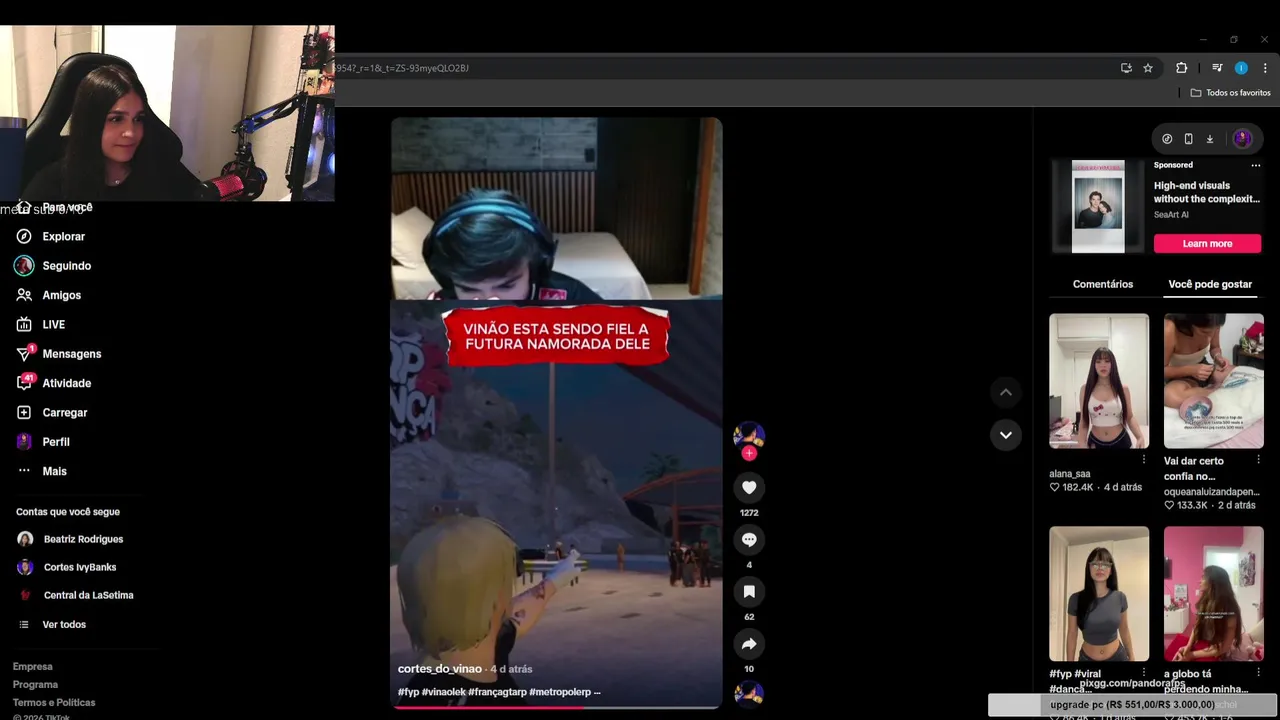The height and width of the screenshot is (720, 1280).
Task: Click the browser address bar URL
Action: (402, 68)
